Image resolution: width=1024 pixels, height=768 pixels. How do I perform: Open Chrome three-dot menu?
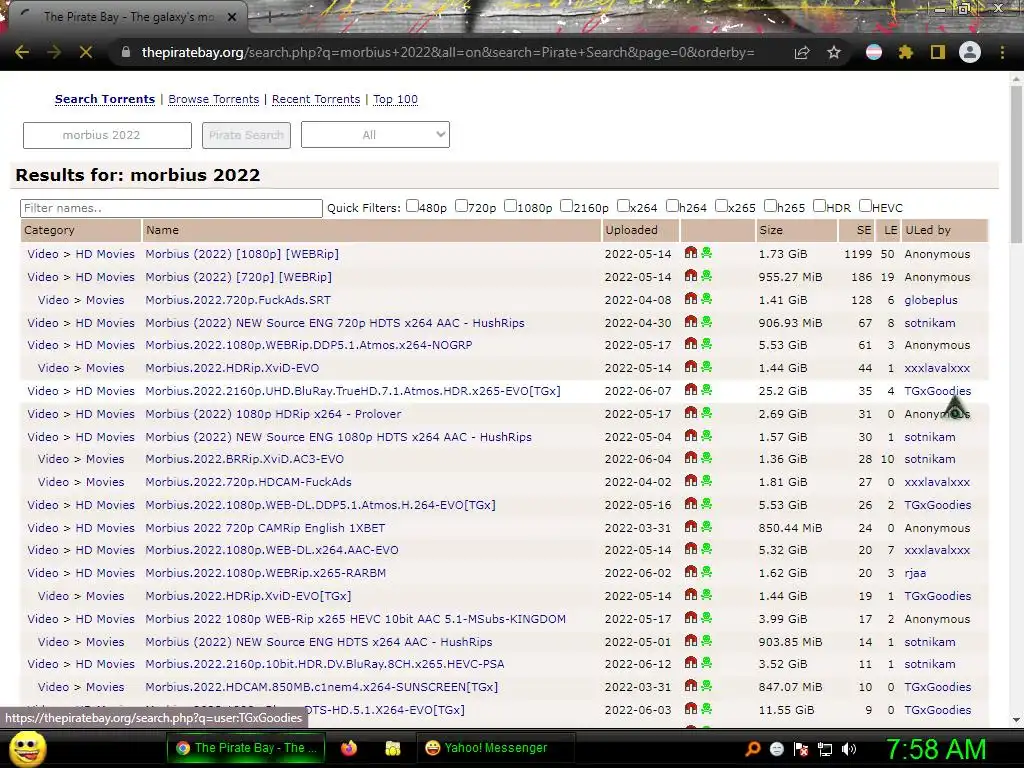coord(1002,52)
